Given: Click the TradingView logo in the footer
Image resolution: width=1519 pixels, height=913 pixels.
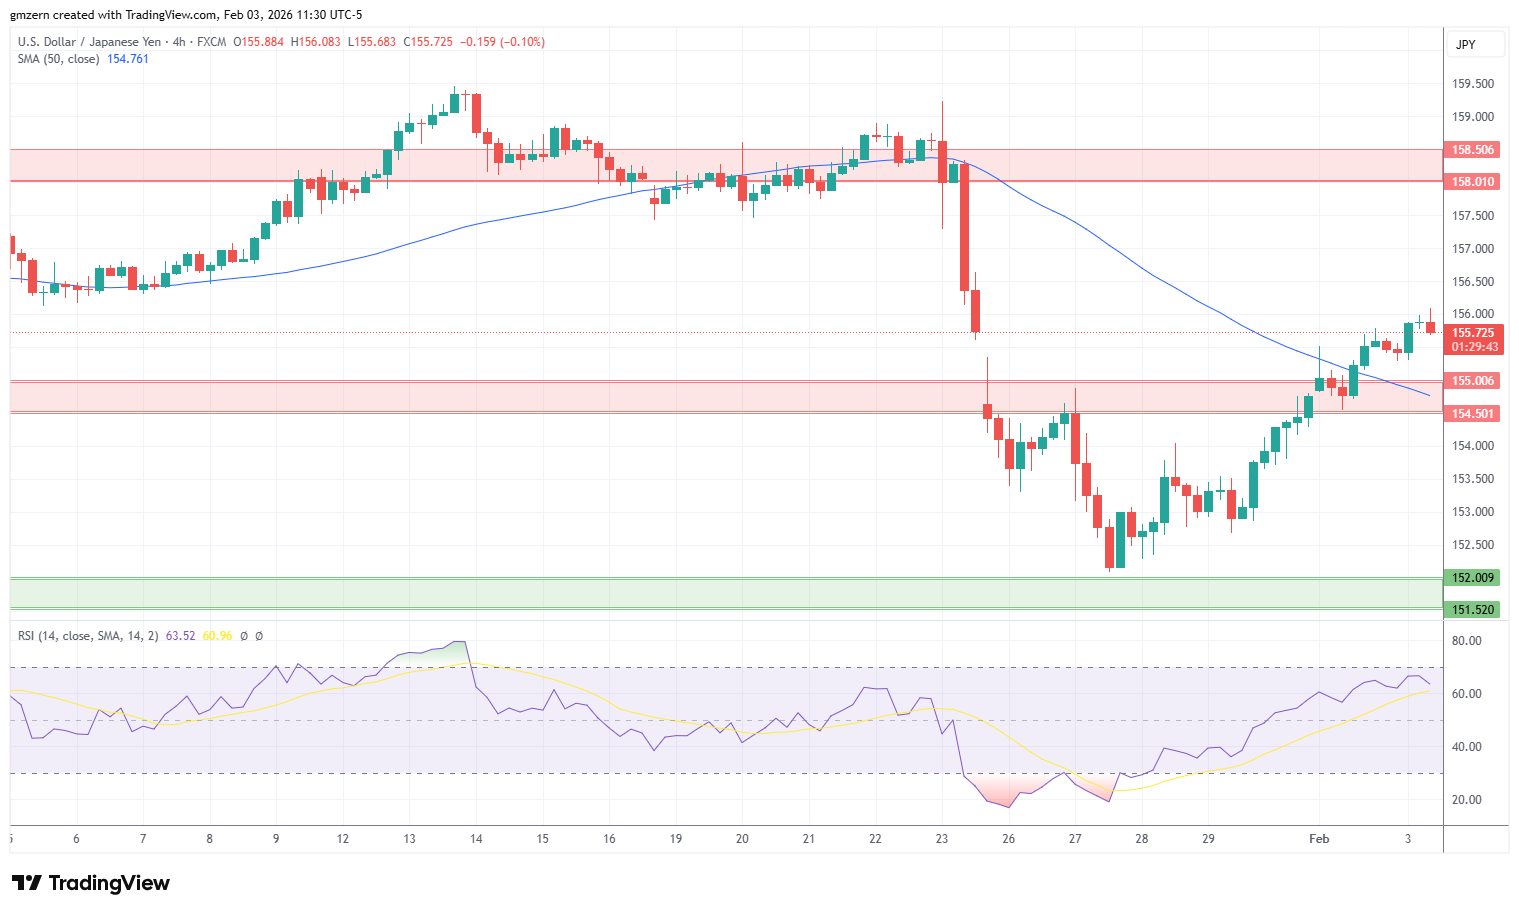Looking at the screenshot, I should (x=91, y=883).
